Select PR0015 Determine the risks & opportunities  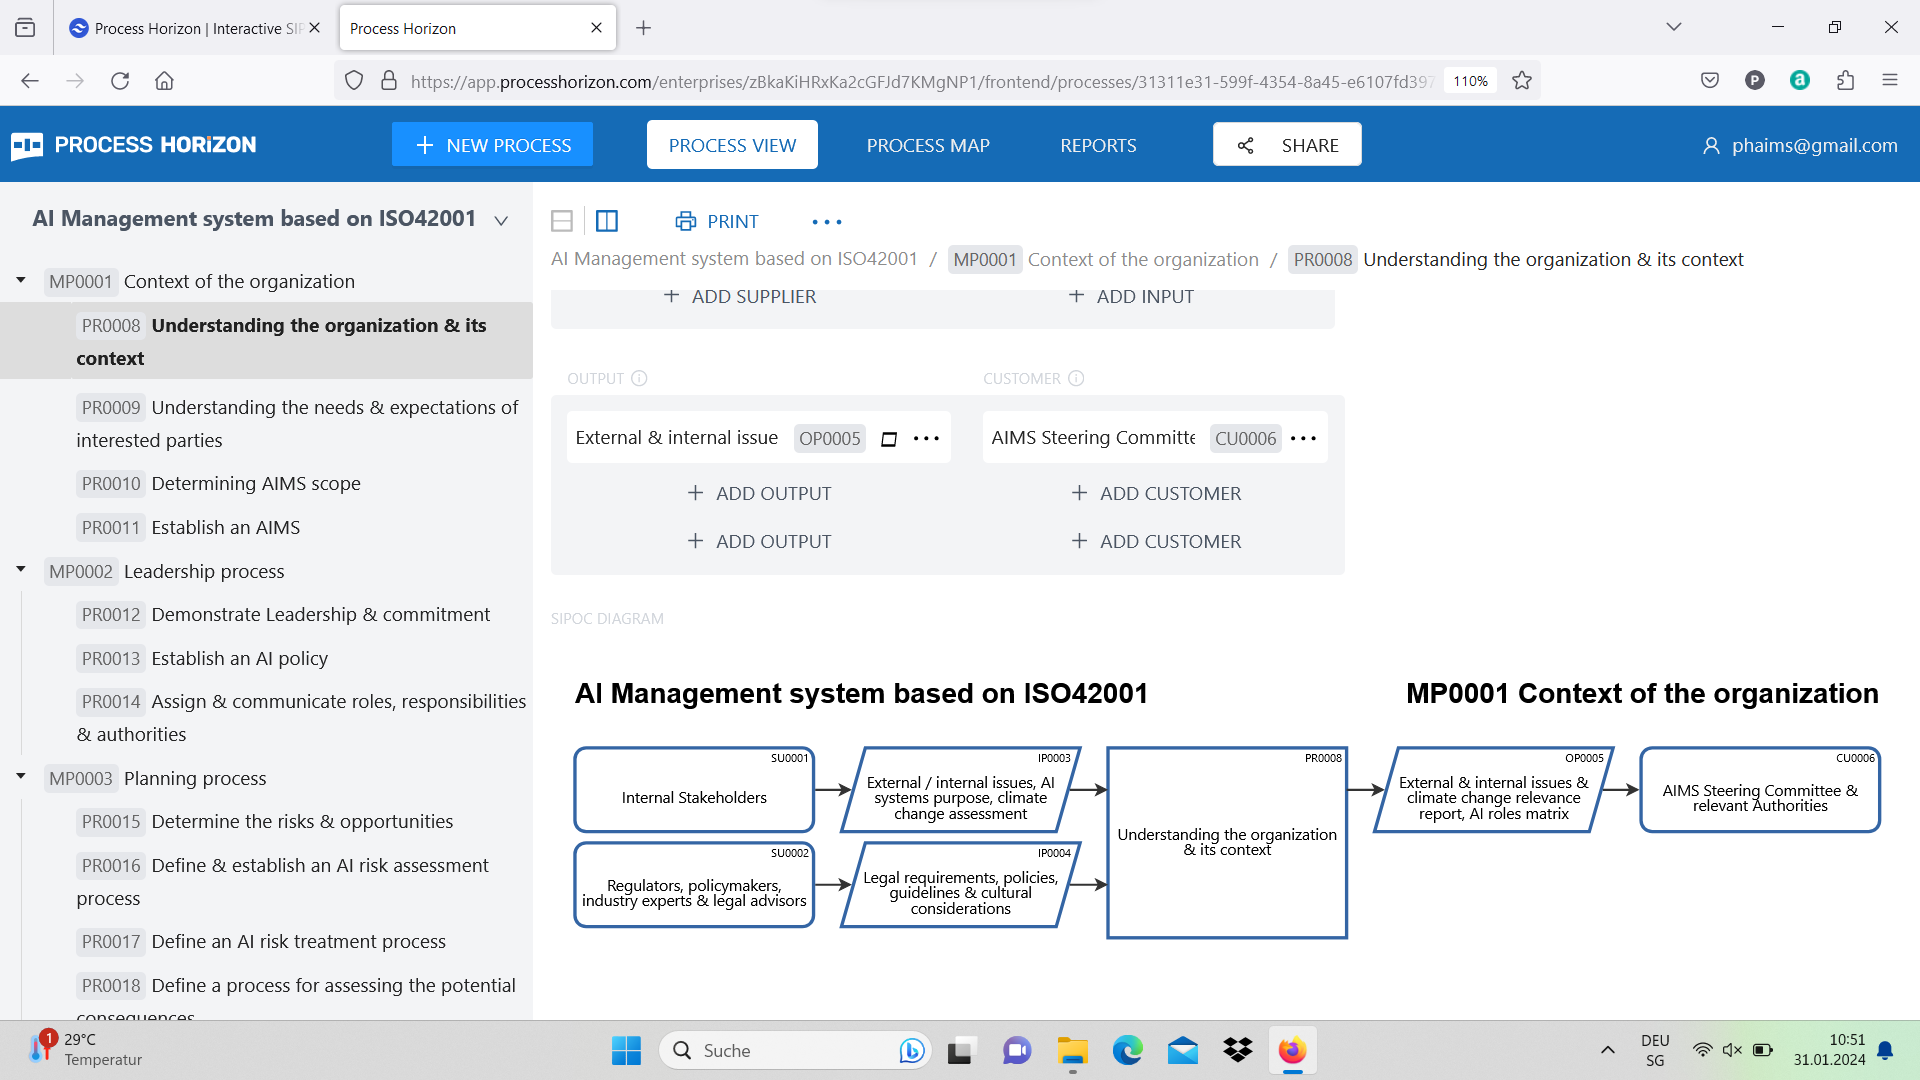265,821
